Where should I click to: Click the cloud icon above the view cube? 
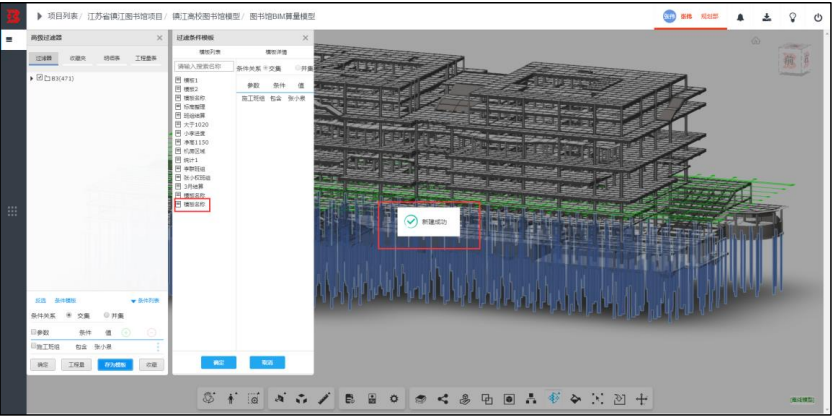coord(756,41)
